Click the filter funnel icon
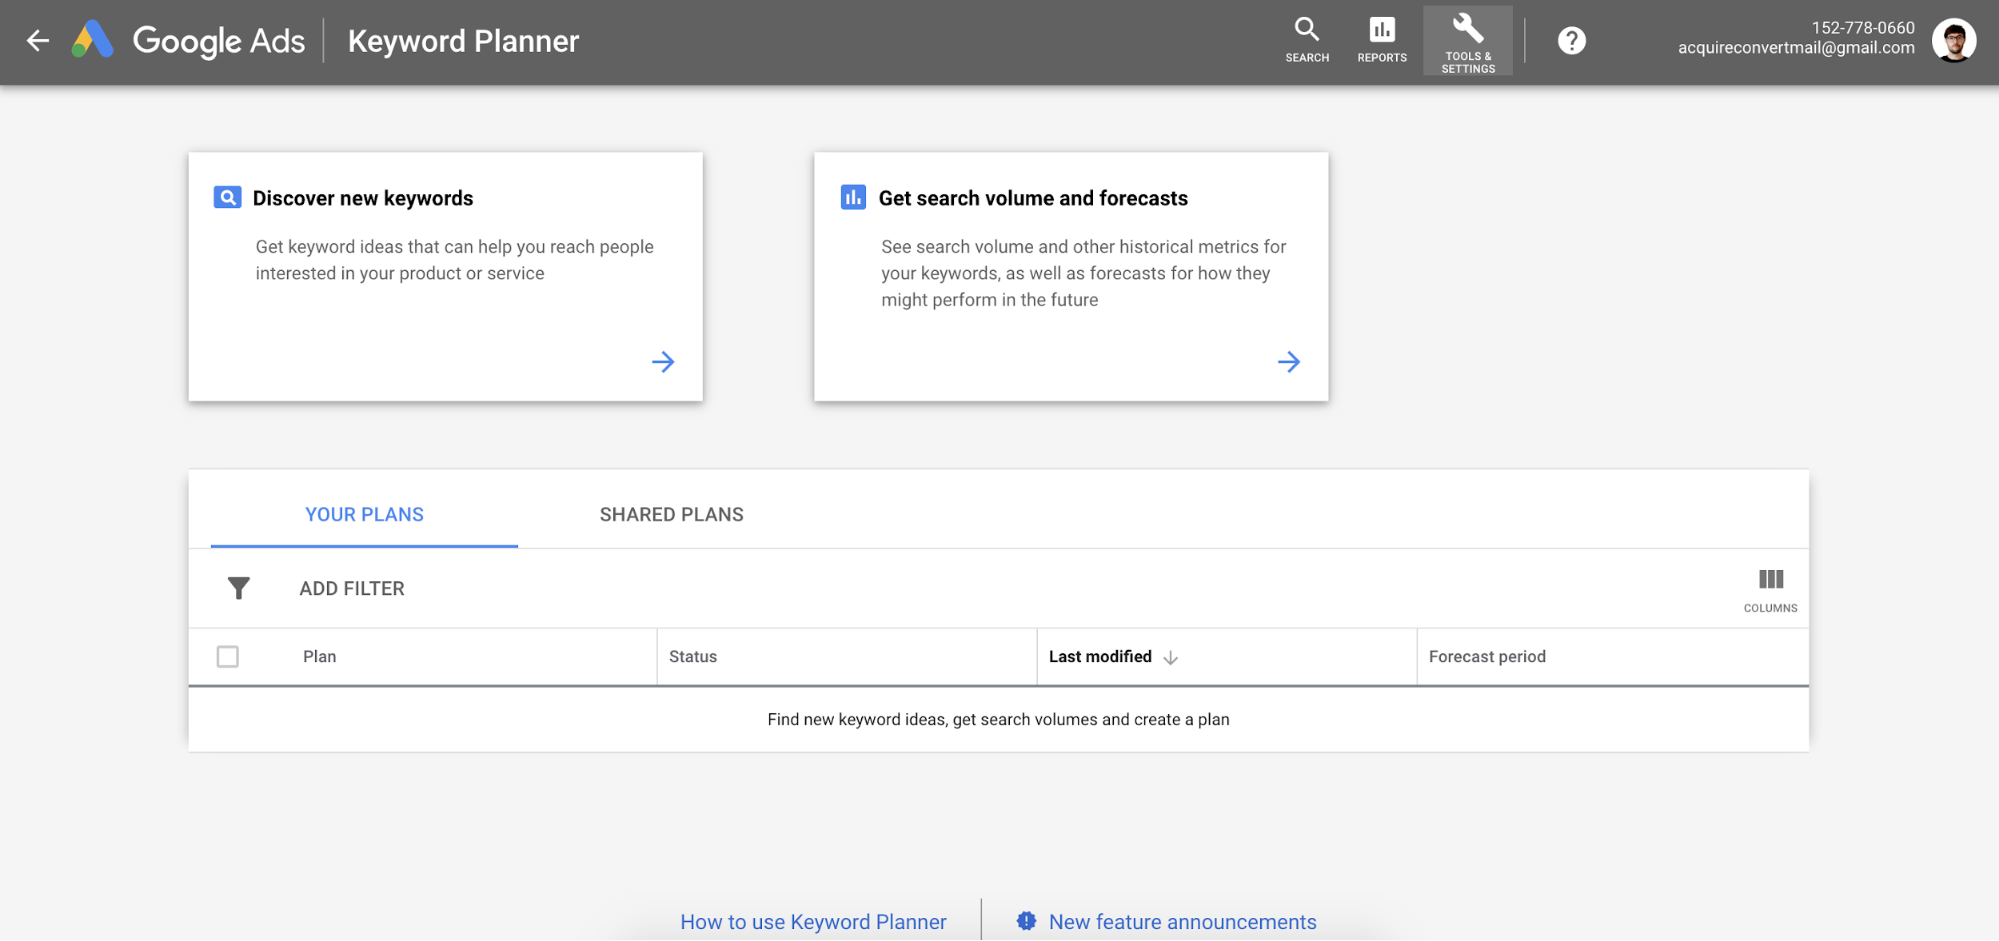The width and height of the screenshot is (1999, 941). pos(238,588)
